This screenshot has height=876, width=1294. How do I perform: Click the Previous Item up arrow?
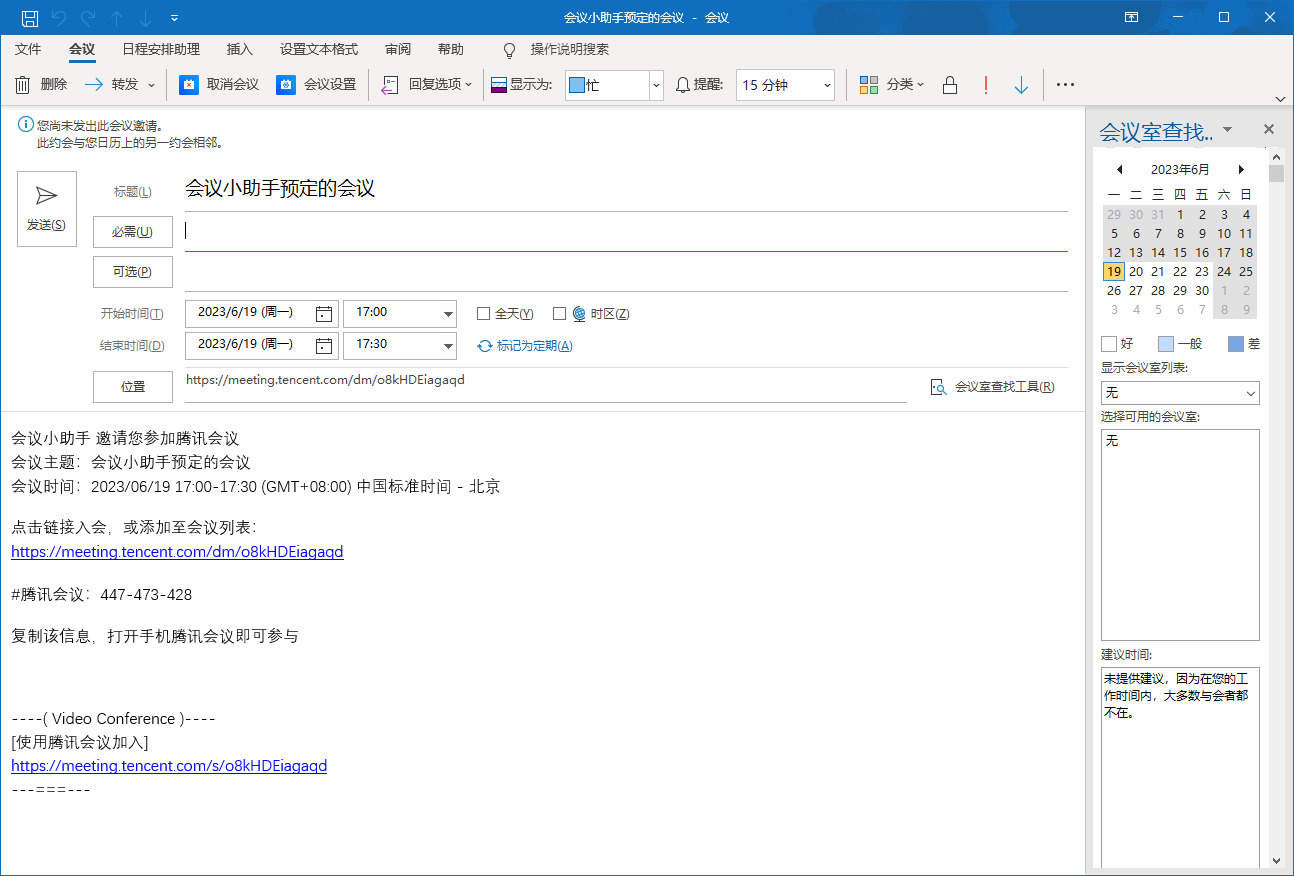coord(117,18)
